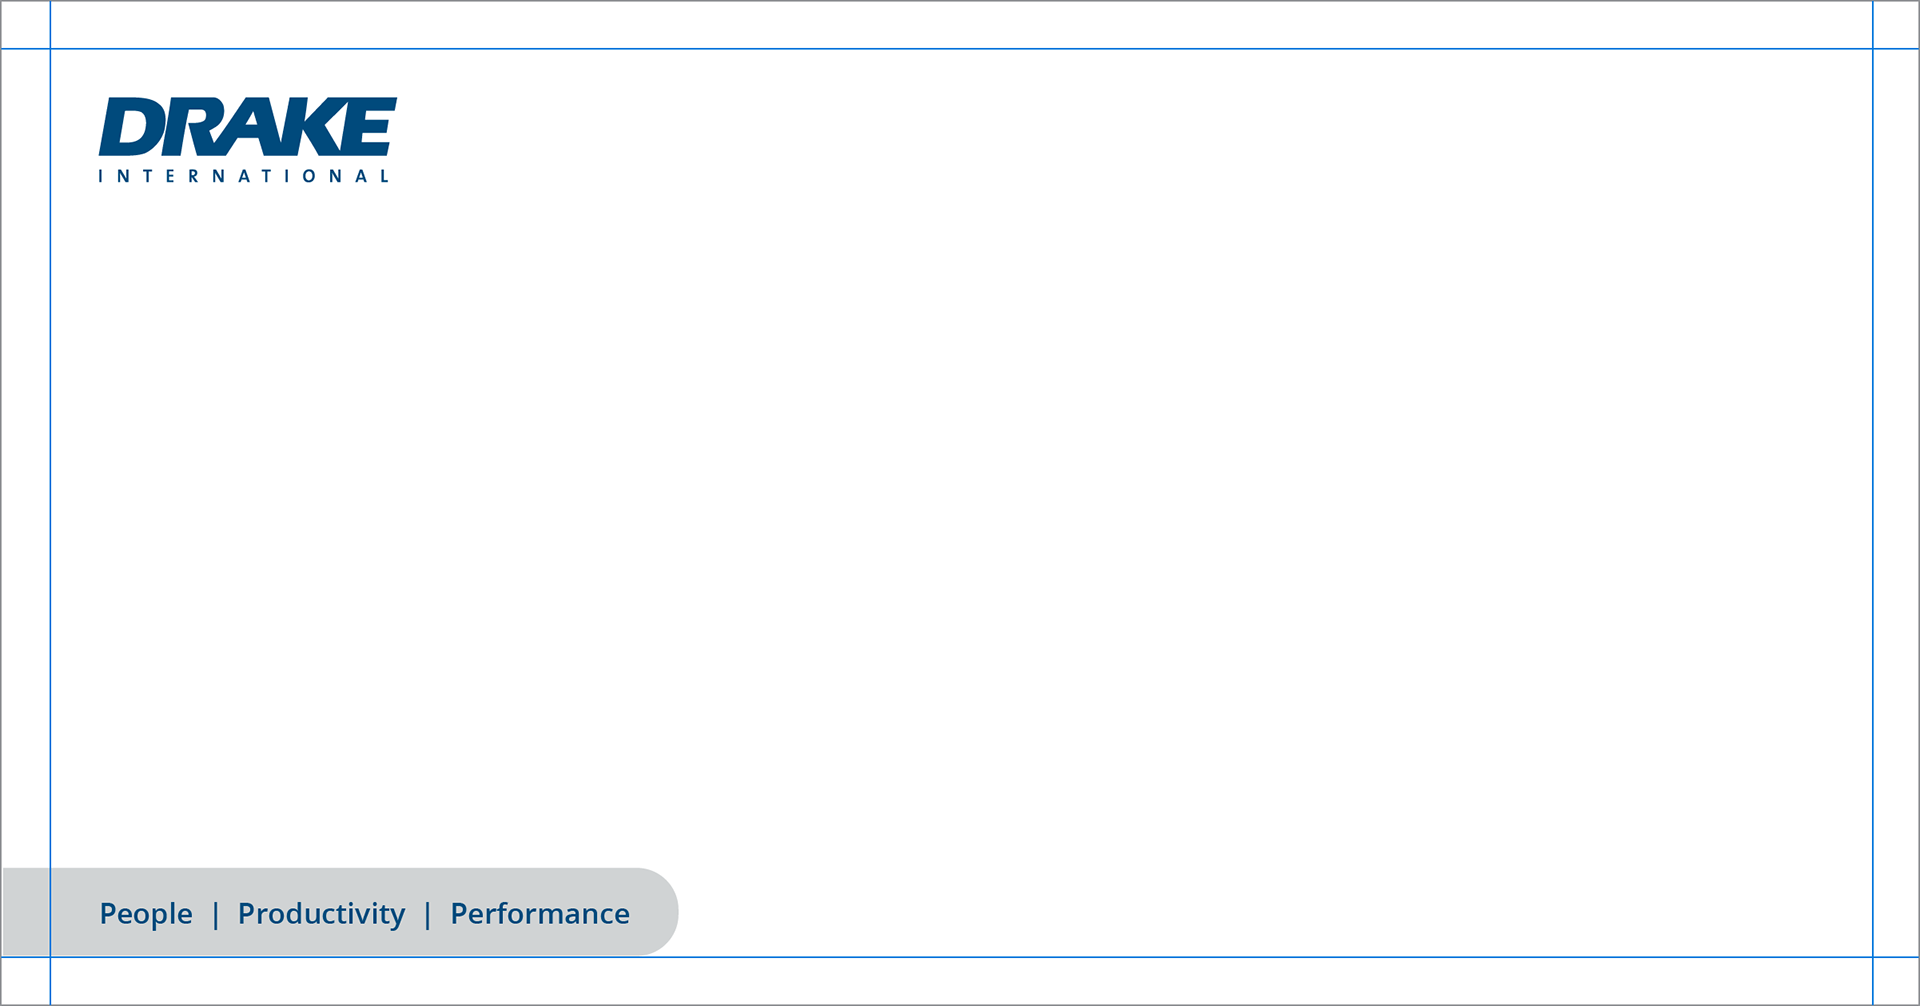Select the right vertical blue guide line
Screen dimensions: 1920x1006
click(1872, 503)
